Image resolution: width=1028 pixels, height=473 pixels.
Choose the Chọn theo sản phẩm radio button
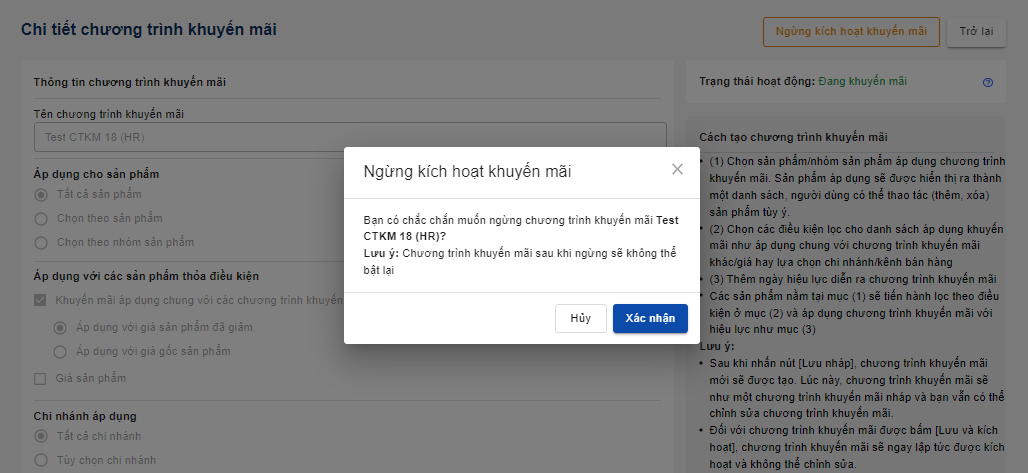coord(41,218)
